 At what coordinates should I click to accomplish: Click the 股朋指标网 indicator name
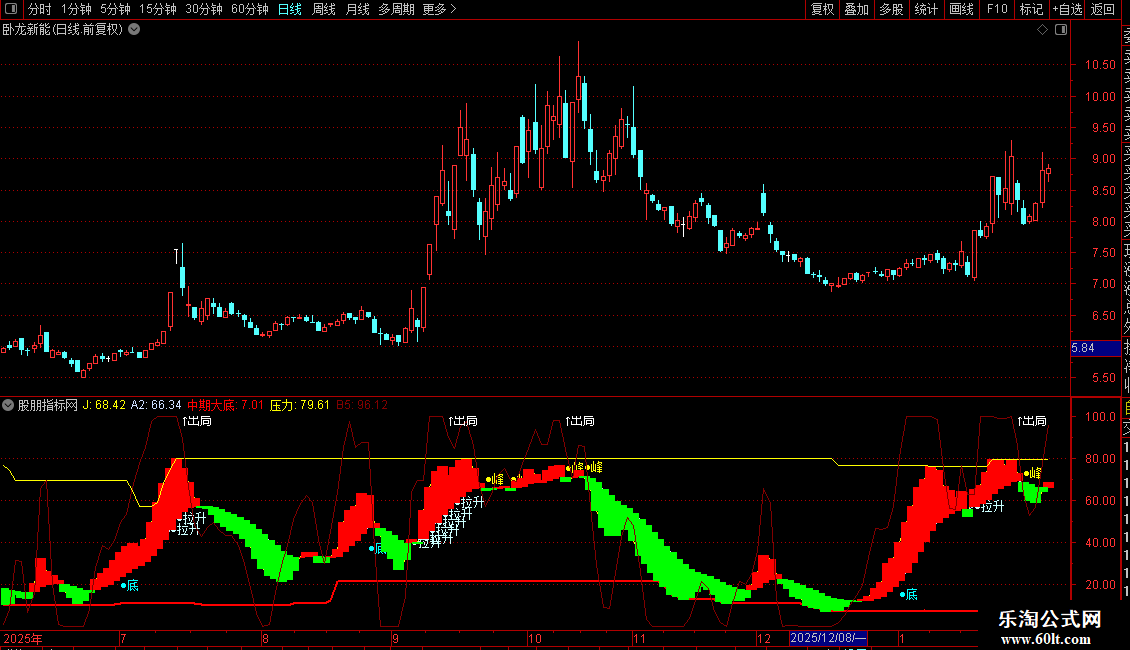(x=48, y=405)
